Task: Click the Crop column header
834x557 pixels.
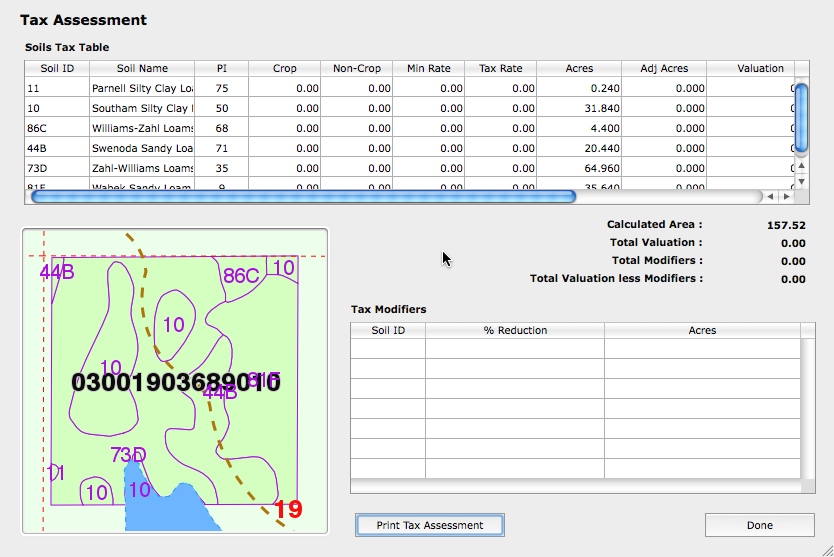Action: (285, 68)
